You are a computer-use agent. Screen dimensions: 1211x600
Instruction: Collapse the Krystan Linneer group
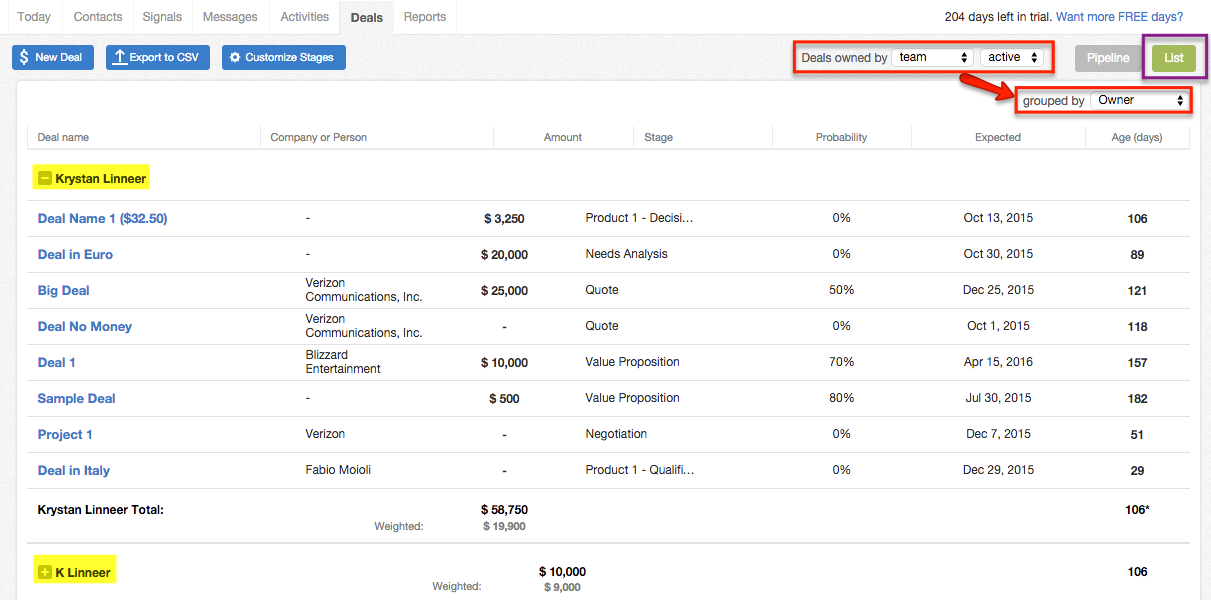45,179
